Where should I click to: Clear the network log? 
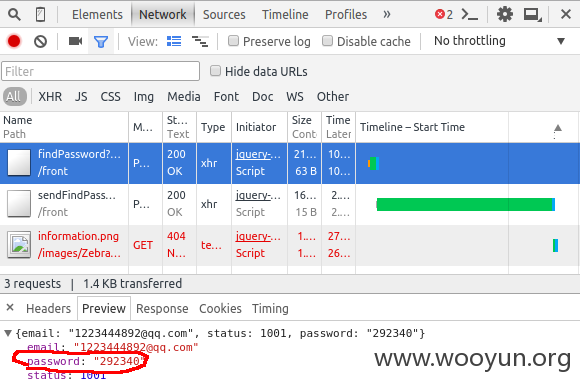[40, 41]
